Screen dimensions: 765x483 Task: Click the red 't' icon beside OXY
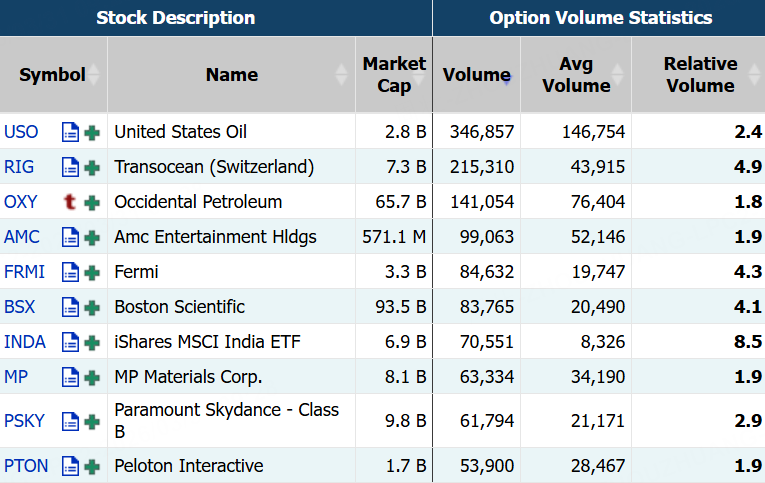coord(70,202)
